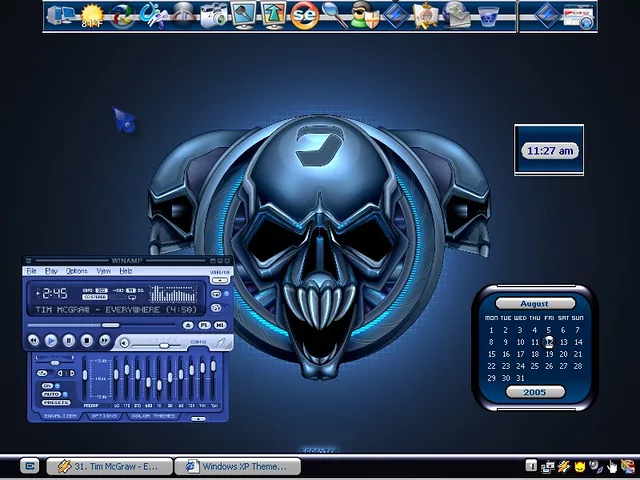Open the Recycle Bin dock icon

(488, 16)
